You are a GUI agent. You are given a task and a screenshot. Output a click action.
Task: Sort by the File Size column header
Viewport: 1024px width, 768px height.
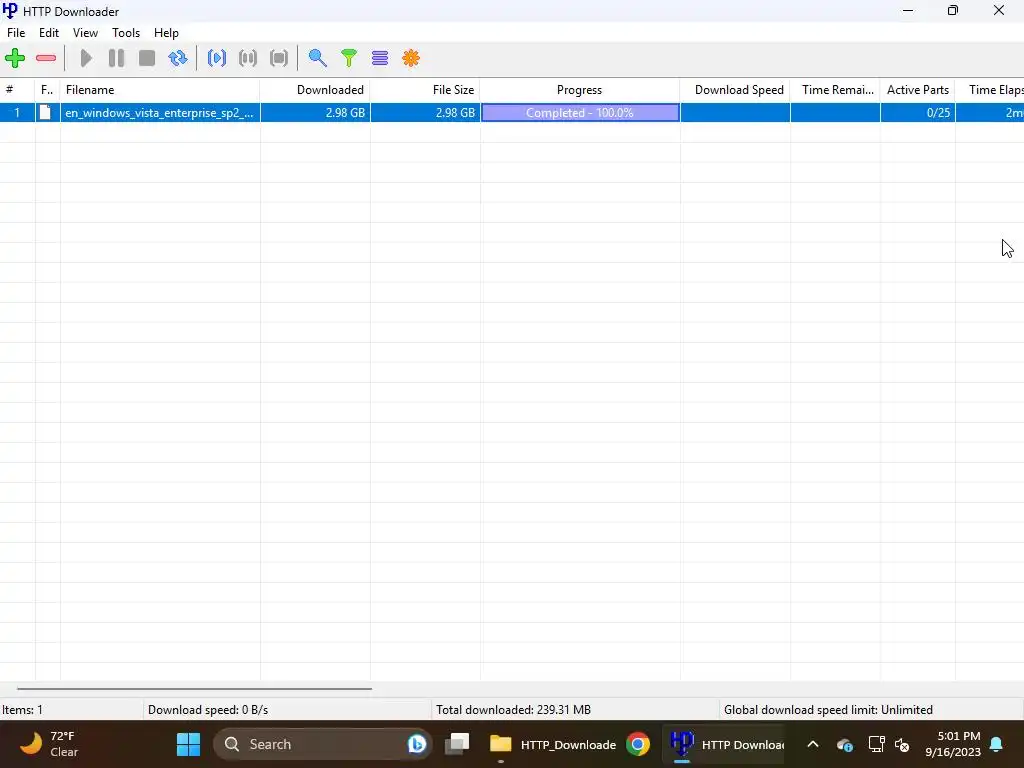pyautogui.click(x=425, y=89)
